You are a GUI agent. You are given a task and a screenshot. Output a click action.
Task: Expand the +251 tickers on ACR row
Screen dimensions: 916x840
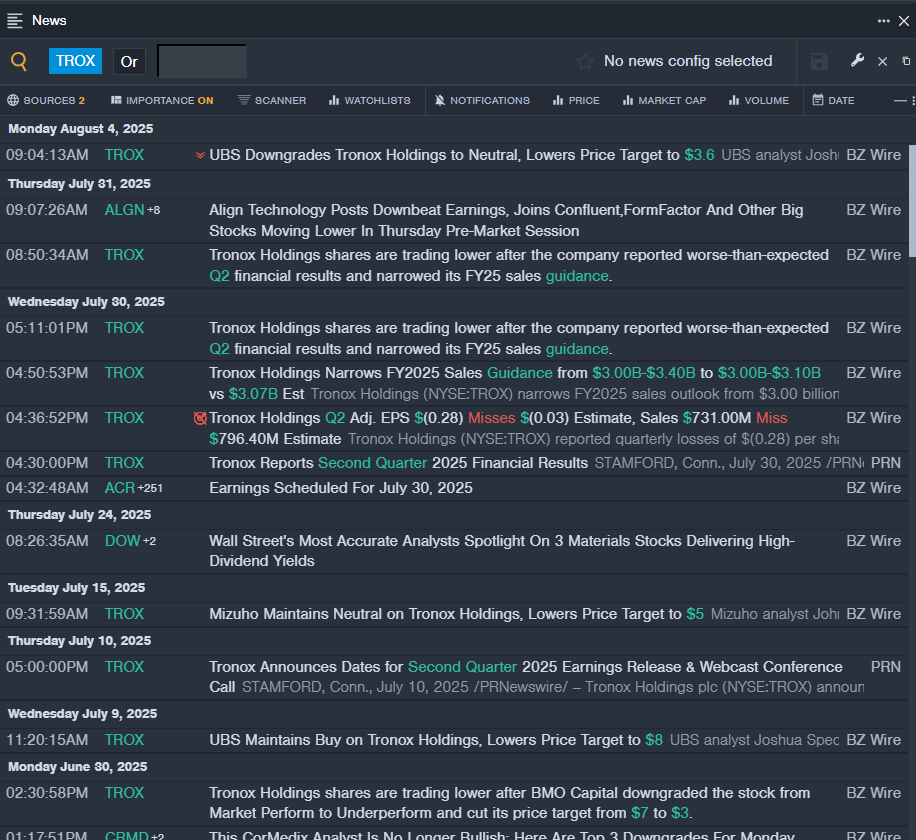(150, 488)
